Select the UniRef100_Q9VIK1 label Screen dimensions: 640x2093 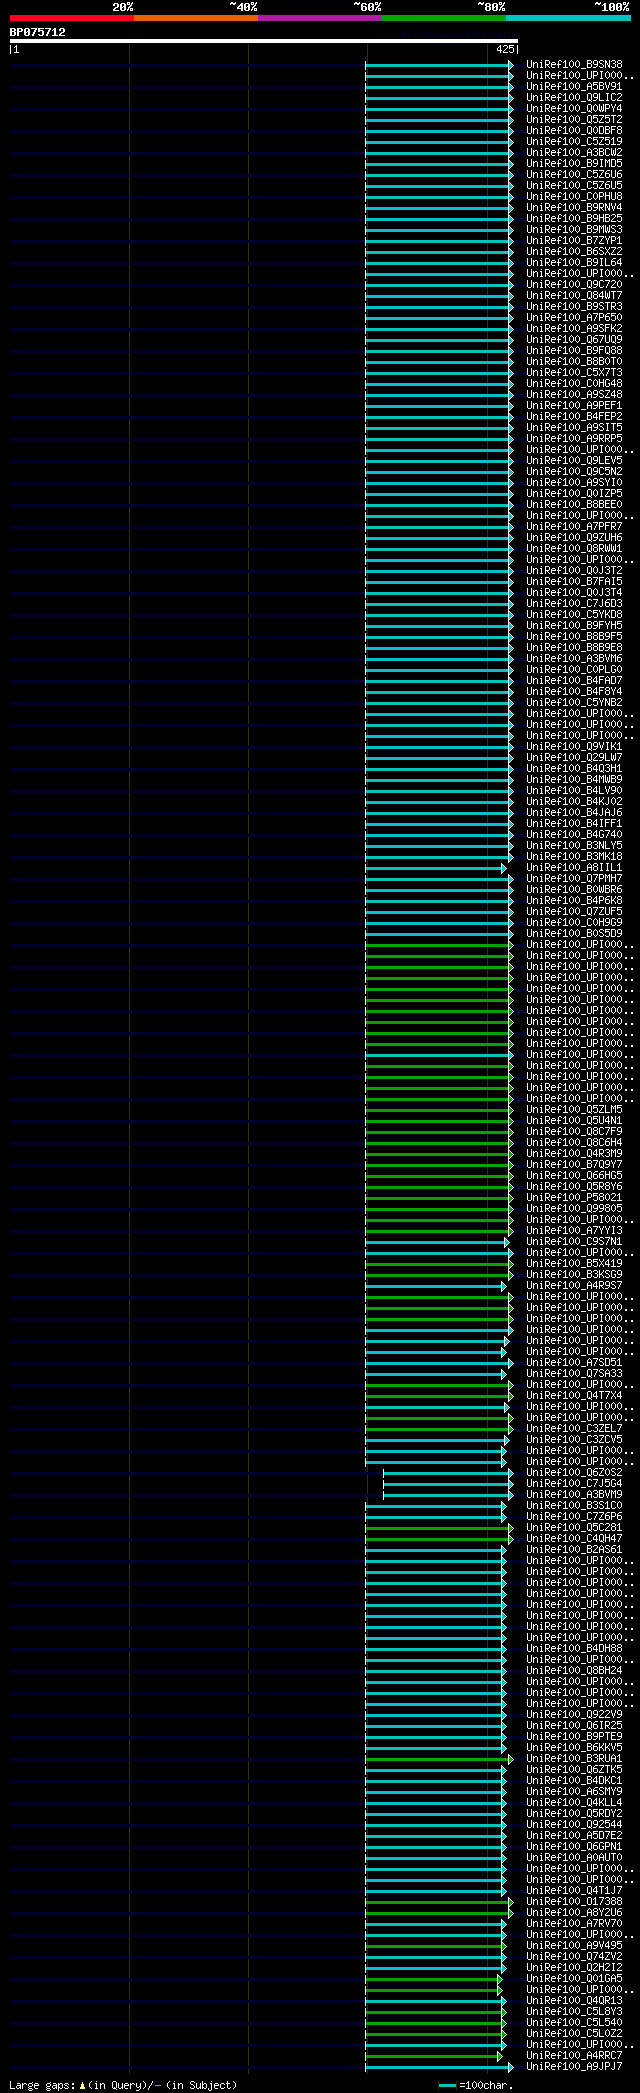point(574,747)
